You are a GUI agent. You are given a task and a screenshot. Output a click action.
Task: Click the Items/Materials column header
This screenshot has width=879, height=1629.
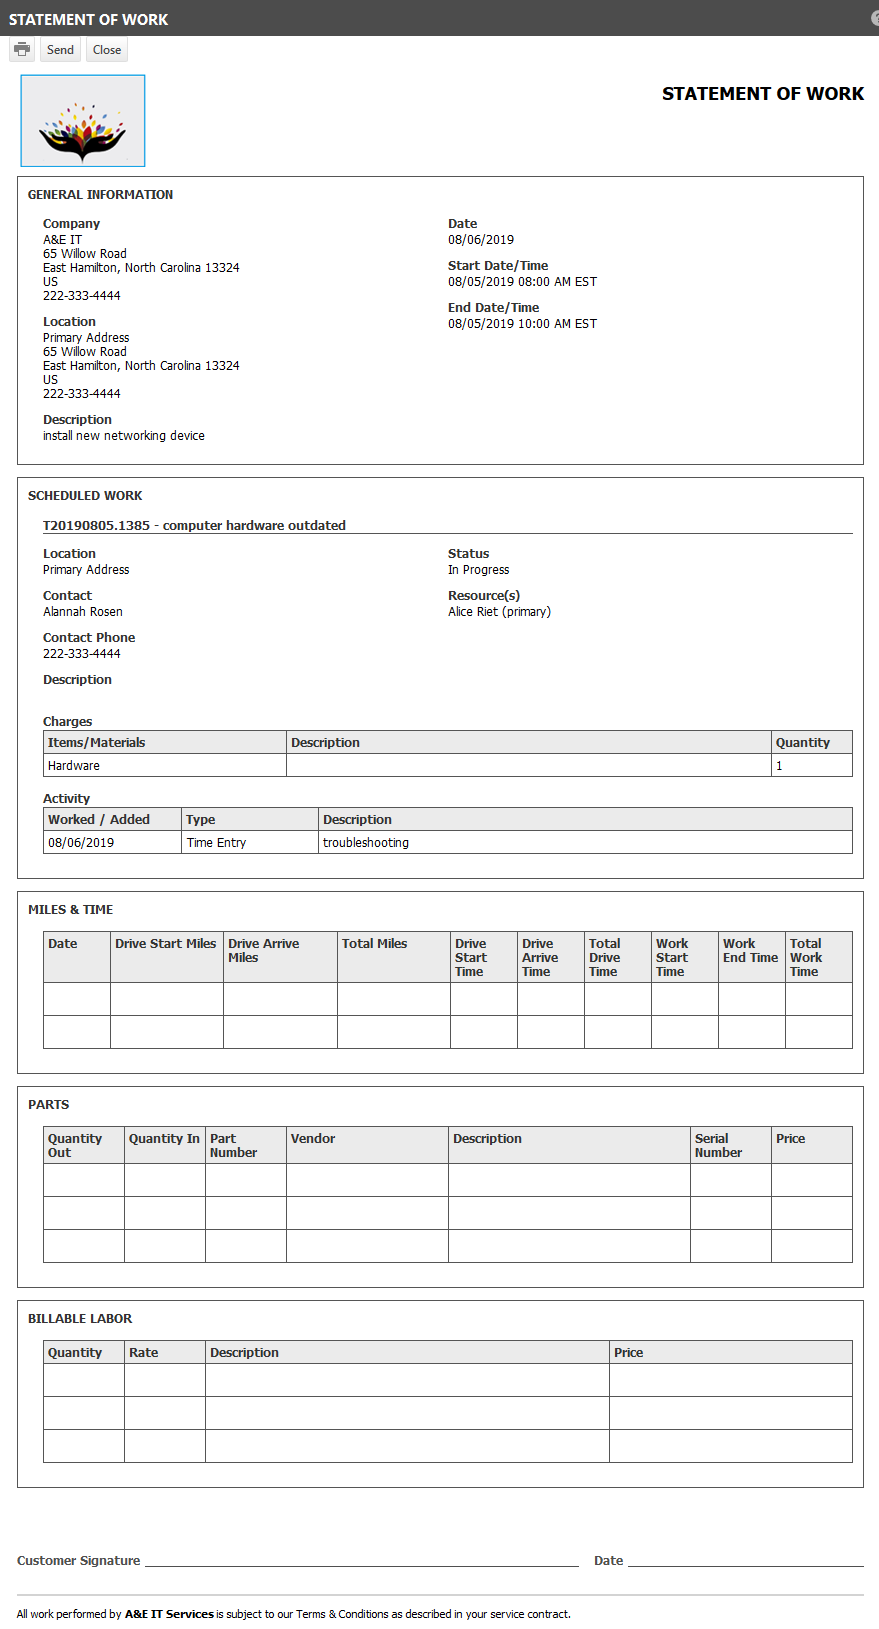165,743
